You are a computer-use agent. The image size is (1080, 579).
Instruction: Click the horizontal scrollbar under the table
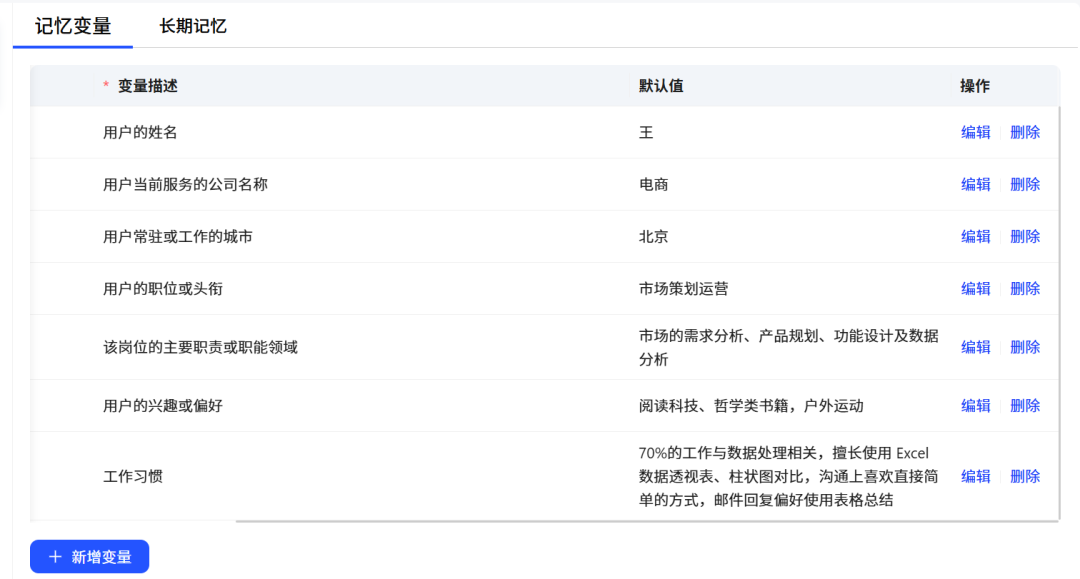click(x=647, y=521)
